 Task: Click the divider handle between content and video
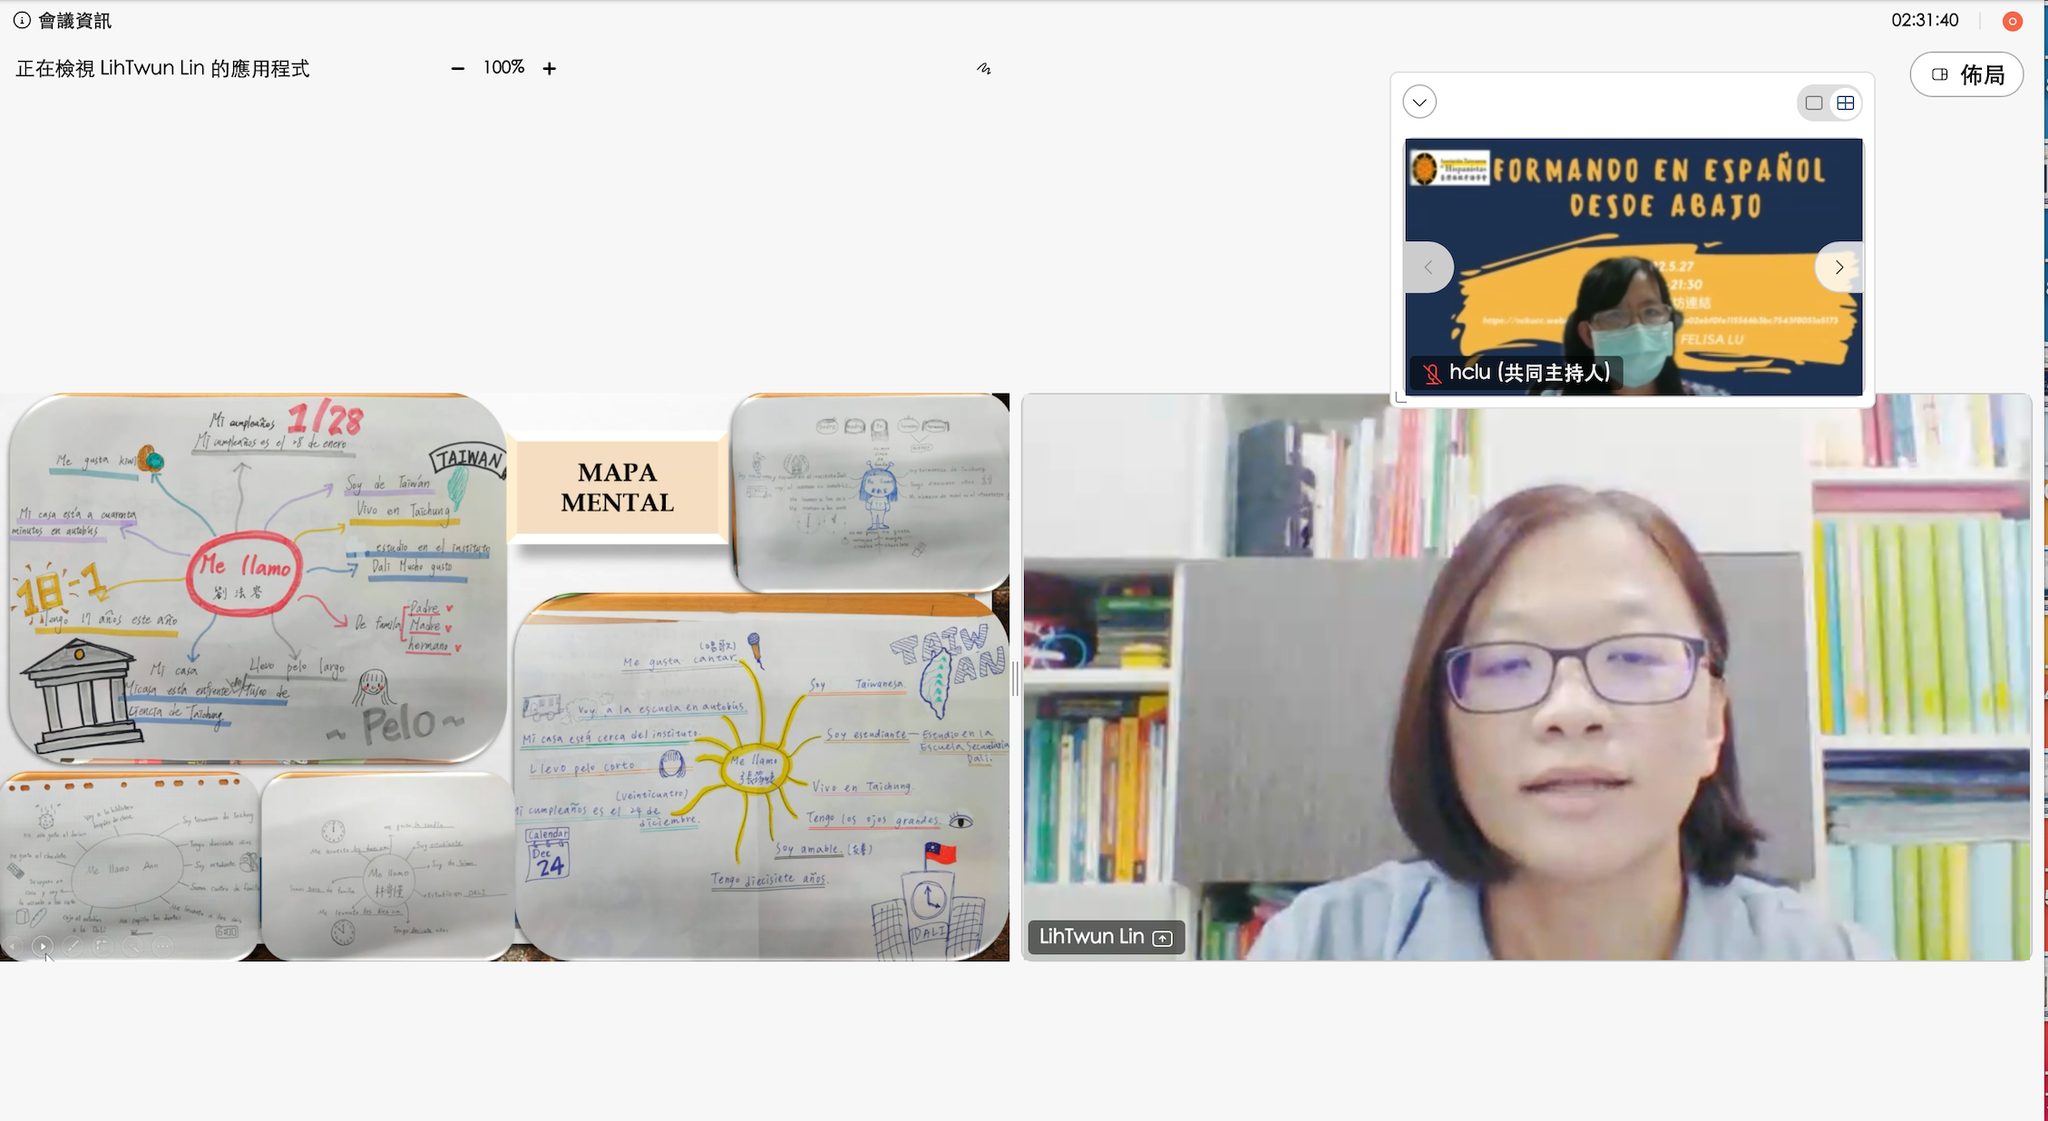point(1015,678)
